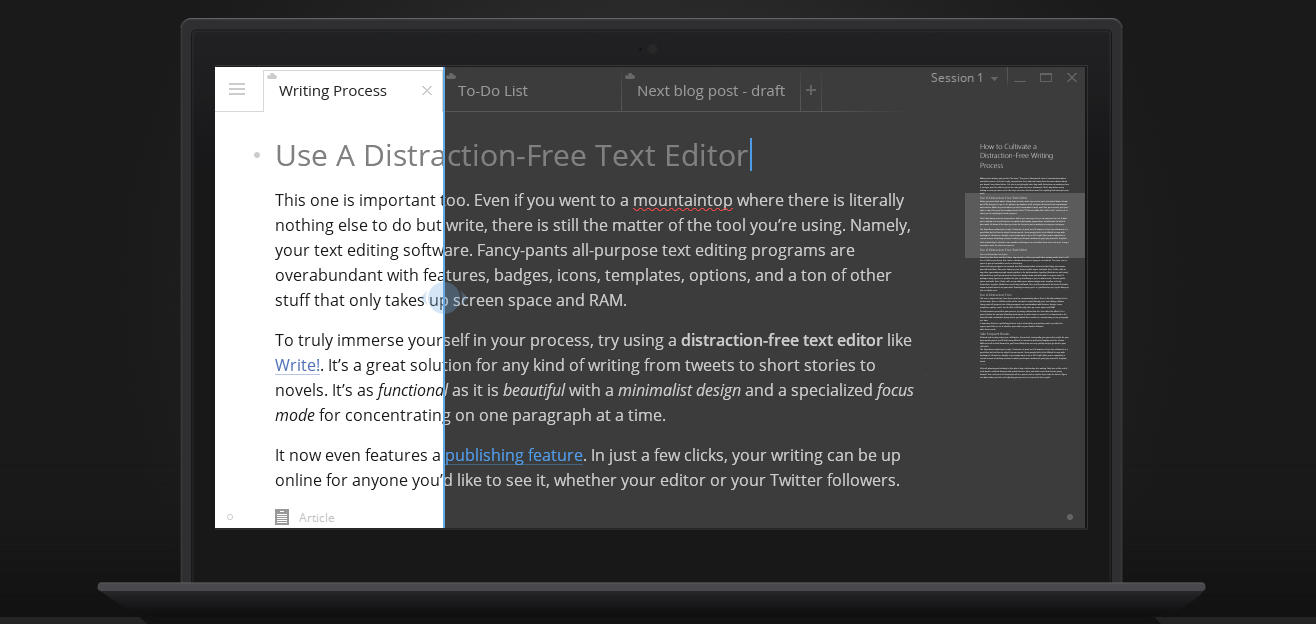Add a new tab with plus icon
1316x624 pixels.
click(x=811, y=90)
